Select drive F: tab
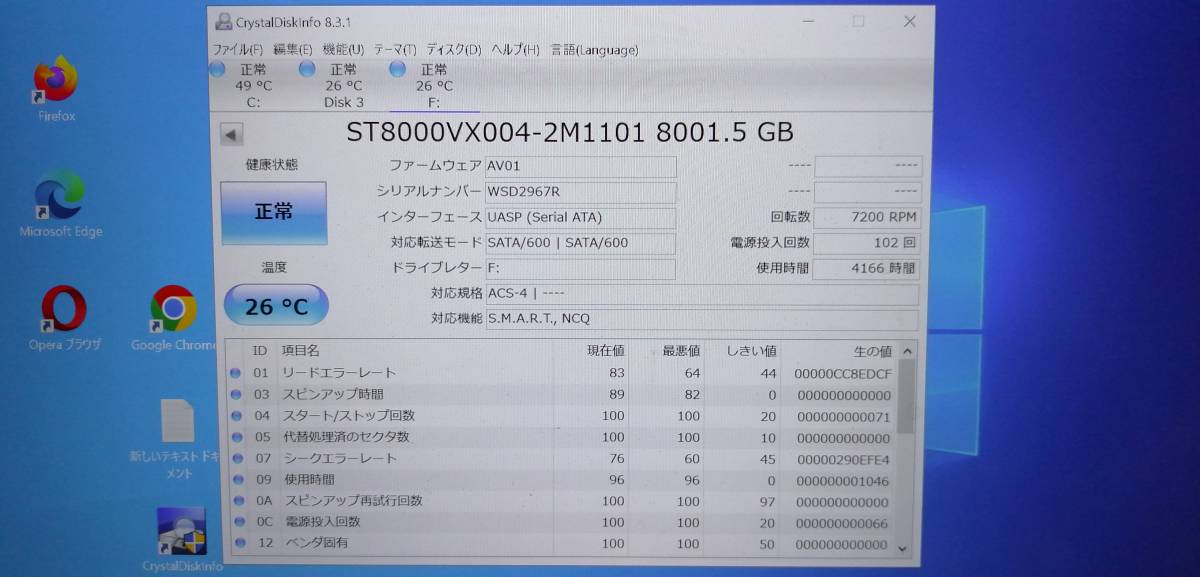The width and height of the screenshot is (1200, 577). point(432,85)
